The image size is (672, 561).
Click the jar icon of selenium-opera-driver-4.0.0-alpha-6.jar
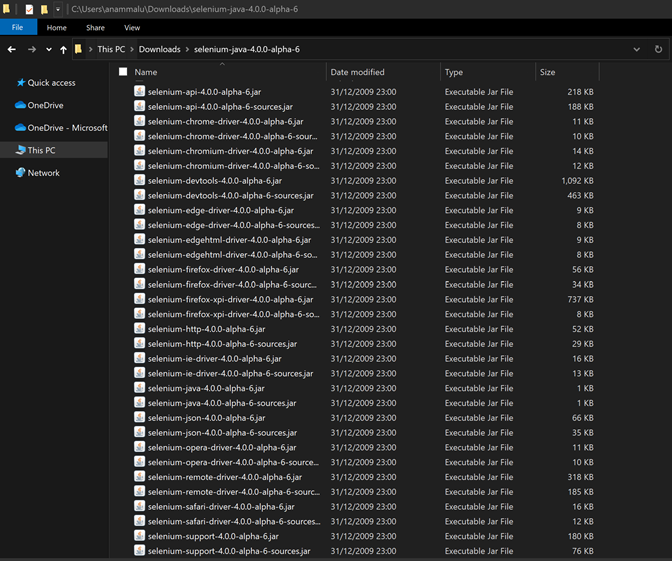[x=139, y=447]
